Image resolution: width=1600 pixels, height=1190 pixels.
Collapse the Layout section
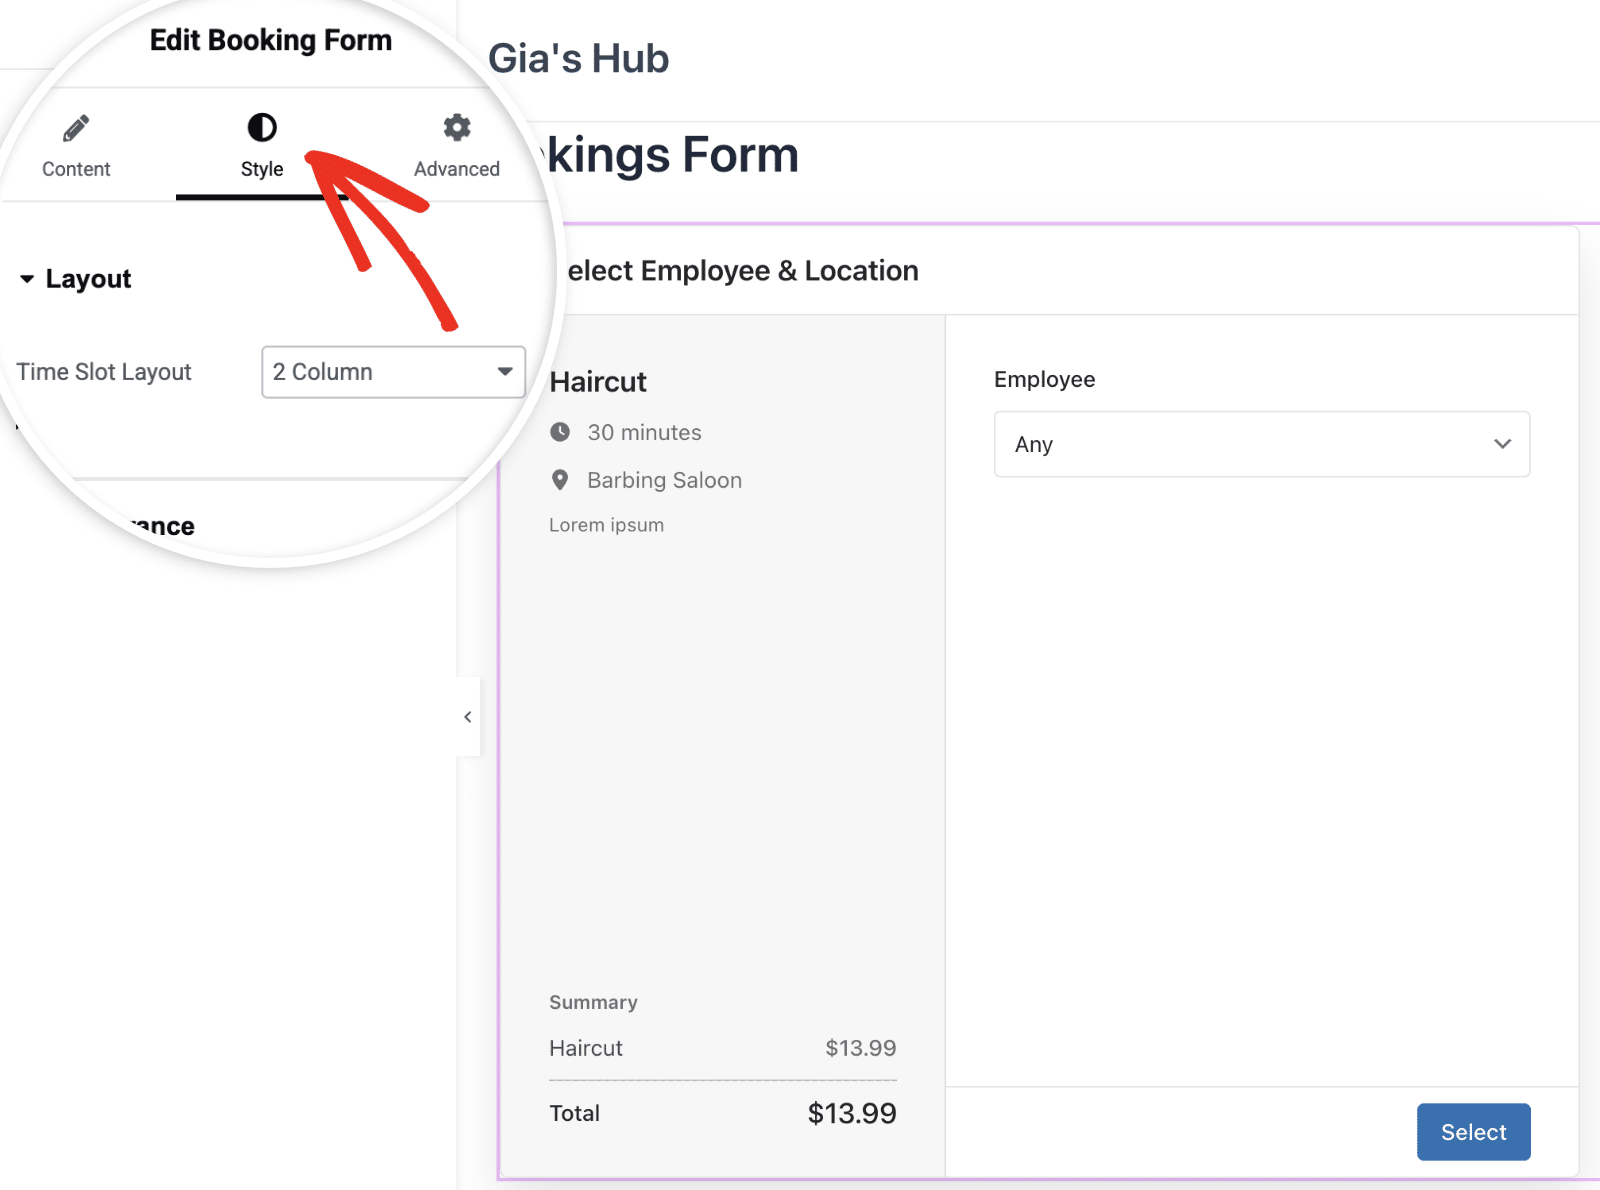point(27,279)
